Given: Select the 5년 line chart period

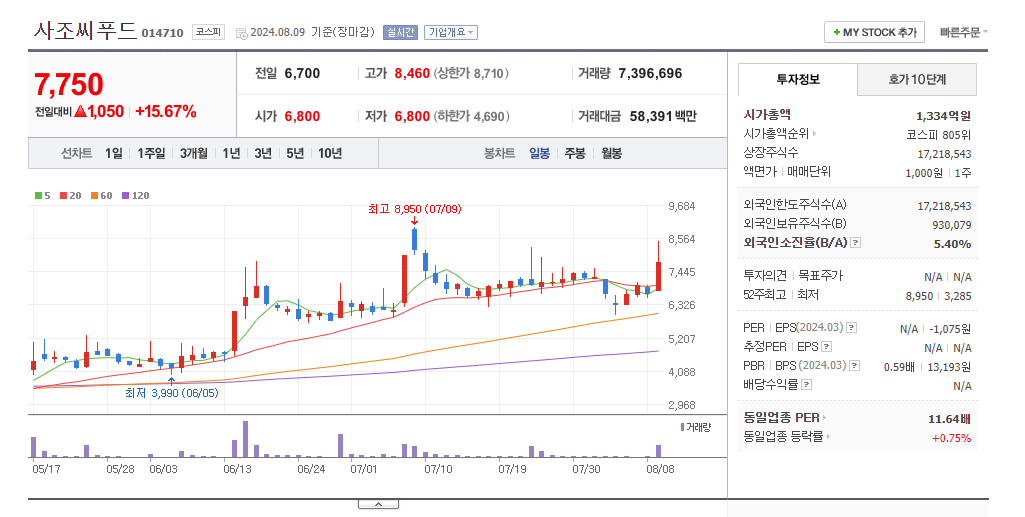Looking at the screenshot, I should (x=295, y=153).
